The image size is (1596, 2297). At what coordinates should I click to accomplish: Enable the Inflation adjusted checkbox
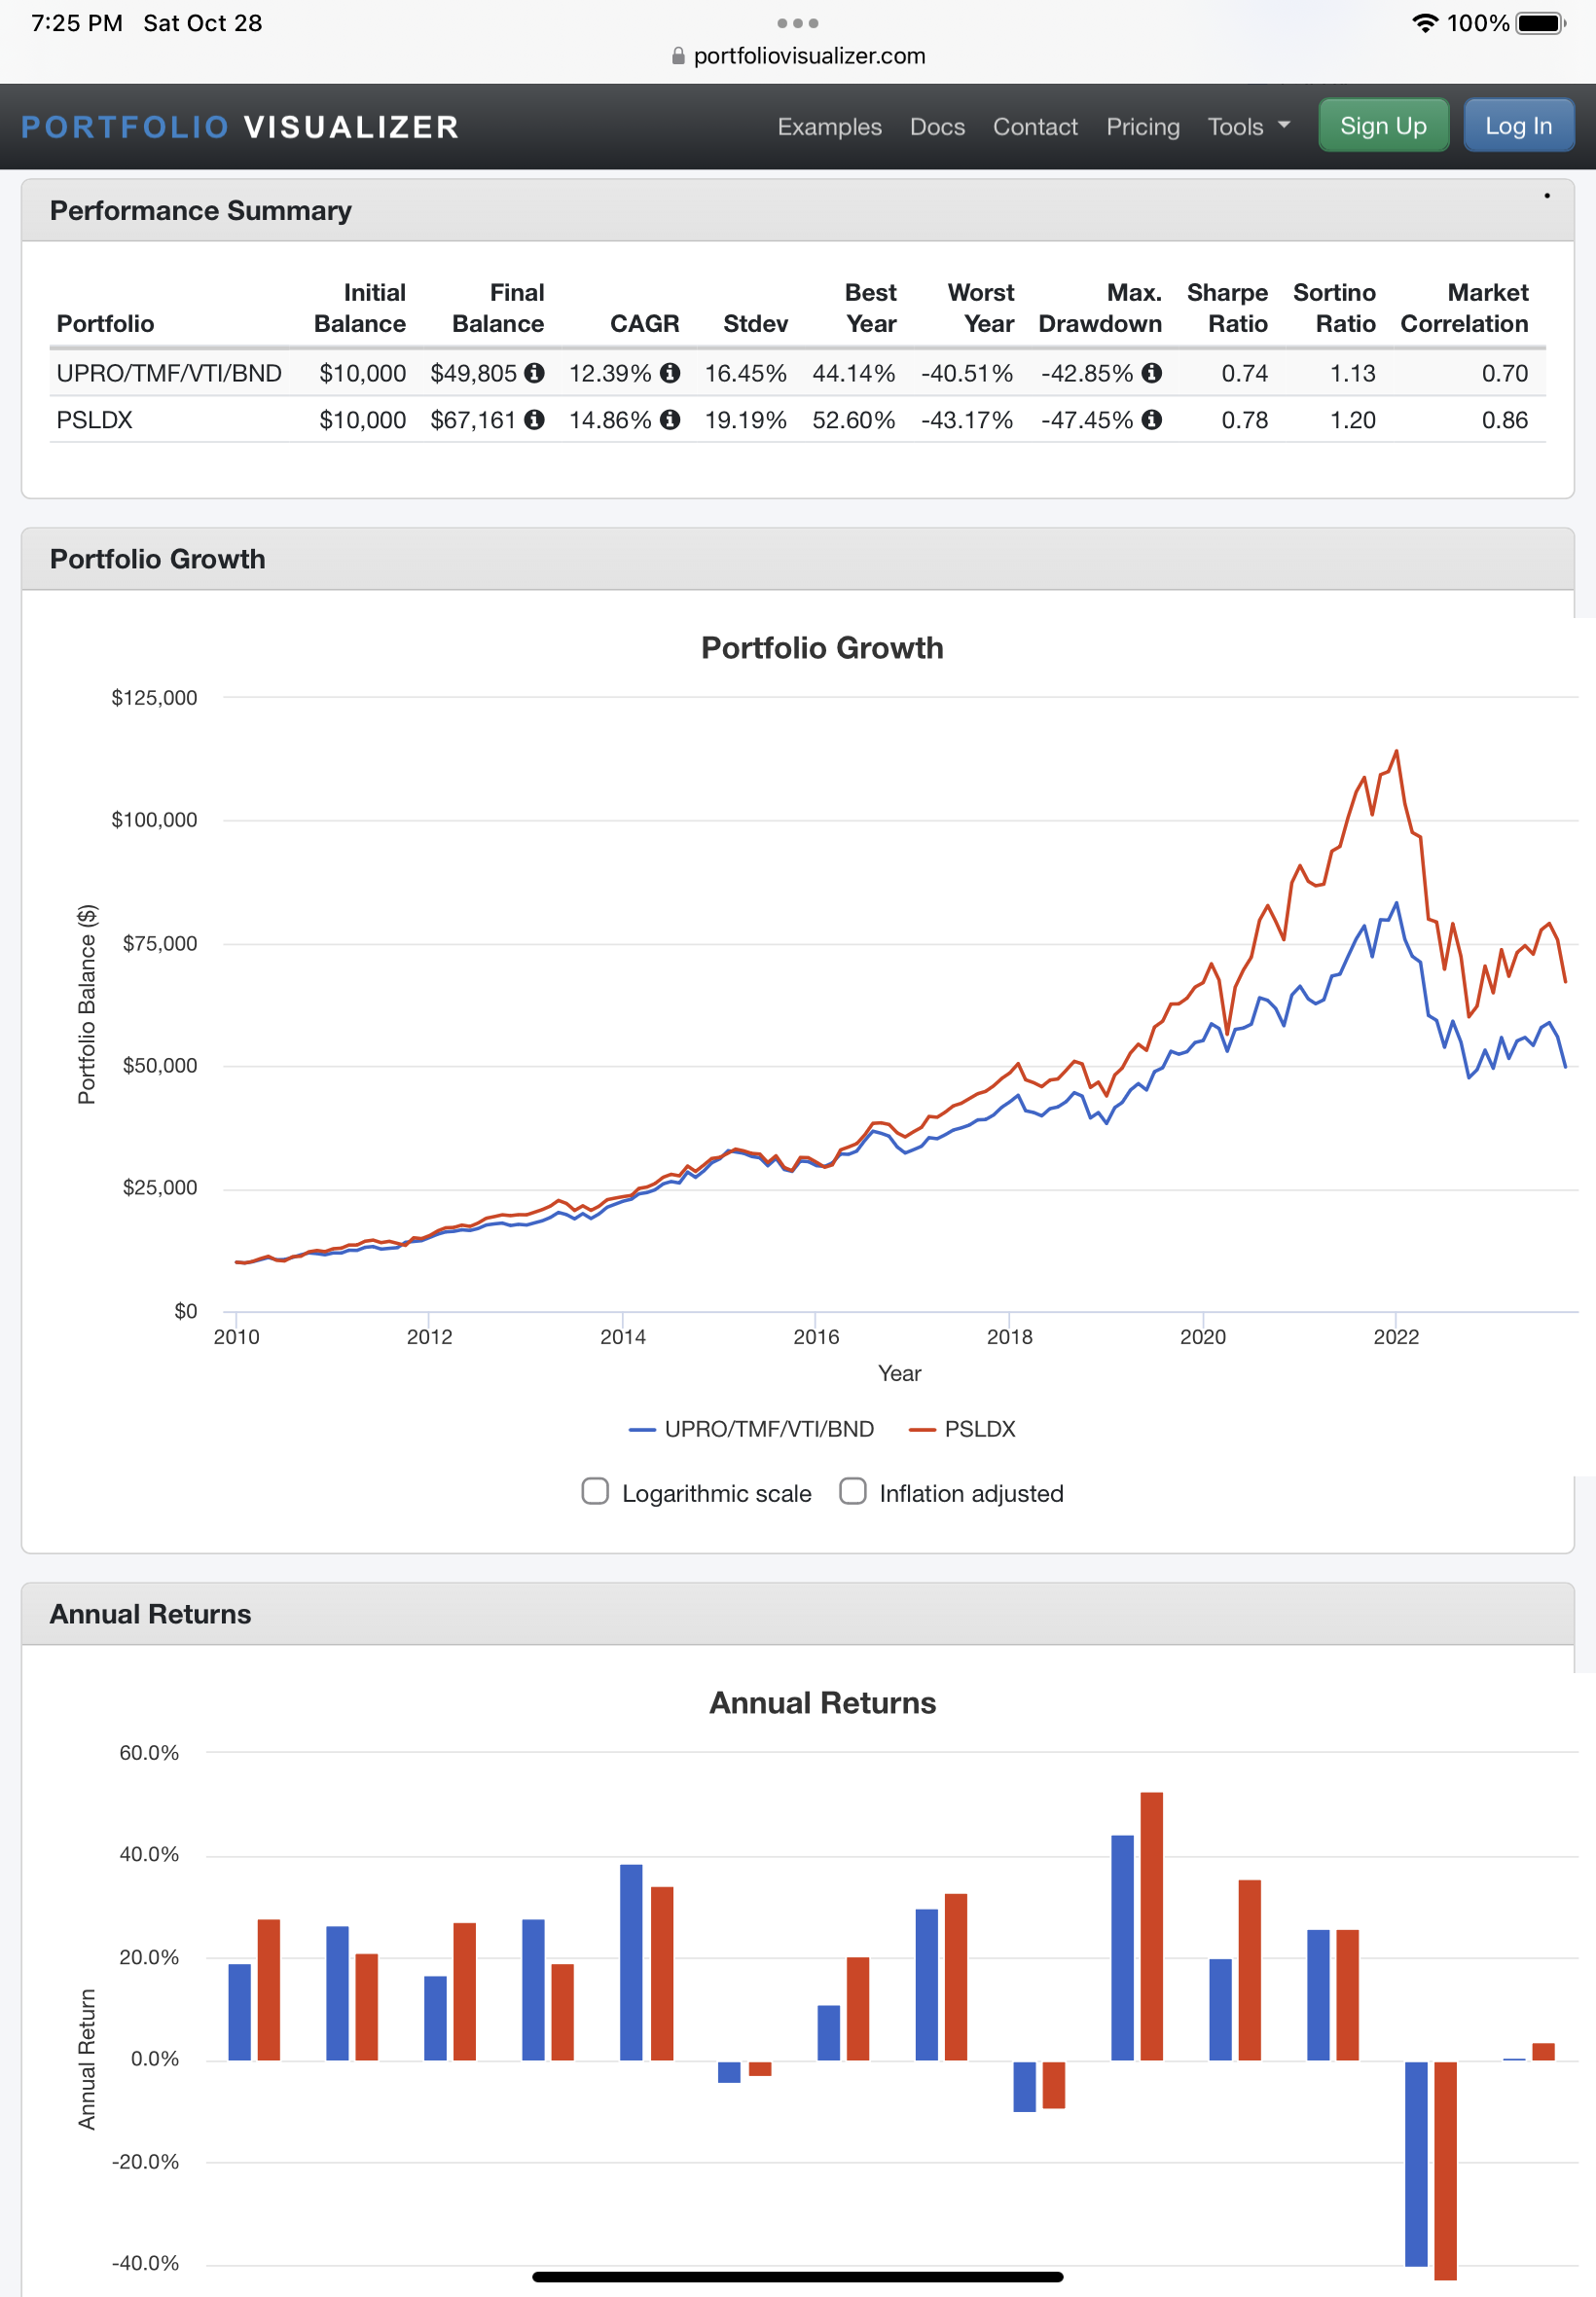pyautogui.click(x=853, y=1491)
